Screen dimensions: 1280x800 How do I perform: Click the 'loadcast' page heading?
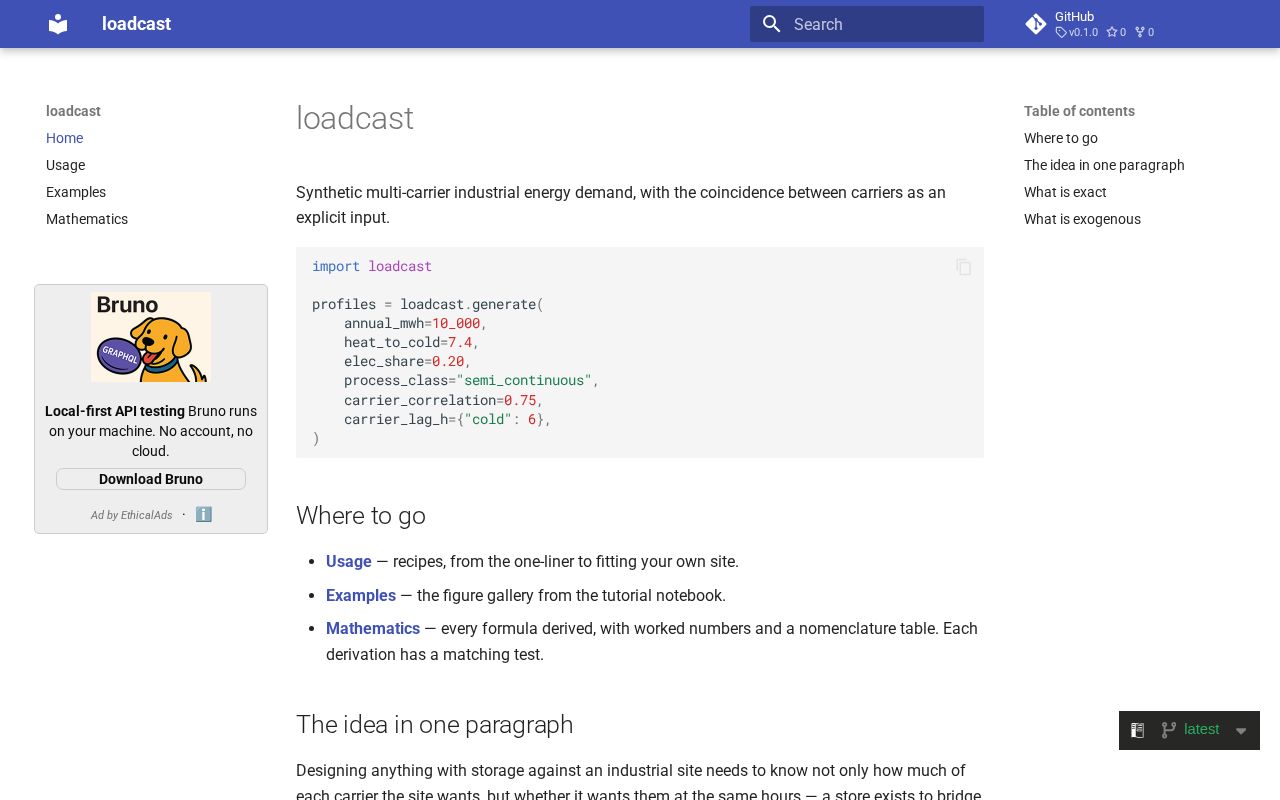click(x=355, y=118)
